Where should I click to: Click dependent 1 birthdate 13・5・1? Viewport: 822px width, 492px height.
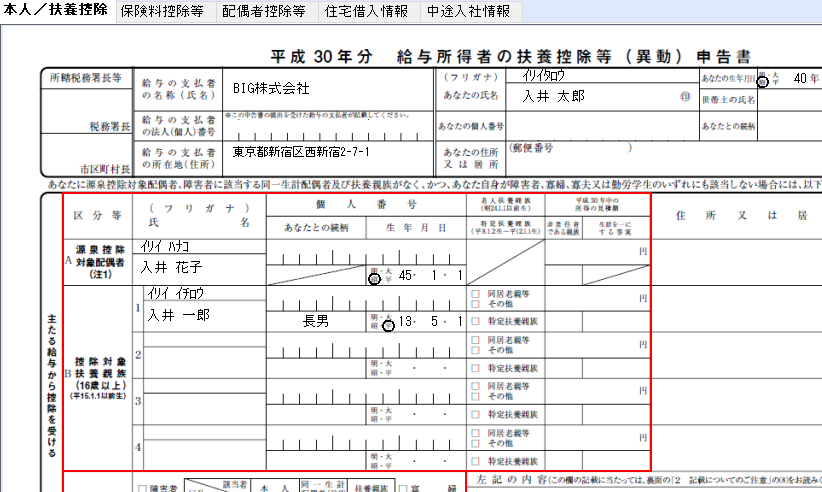[430, 321]
